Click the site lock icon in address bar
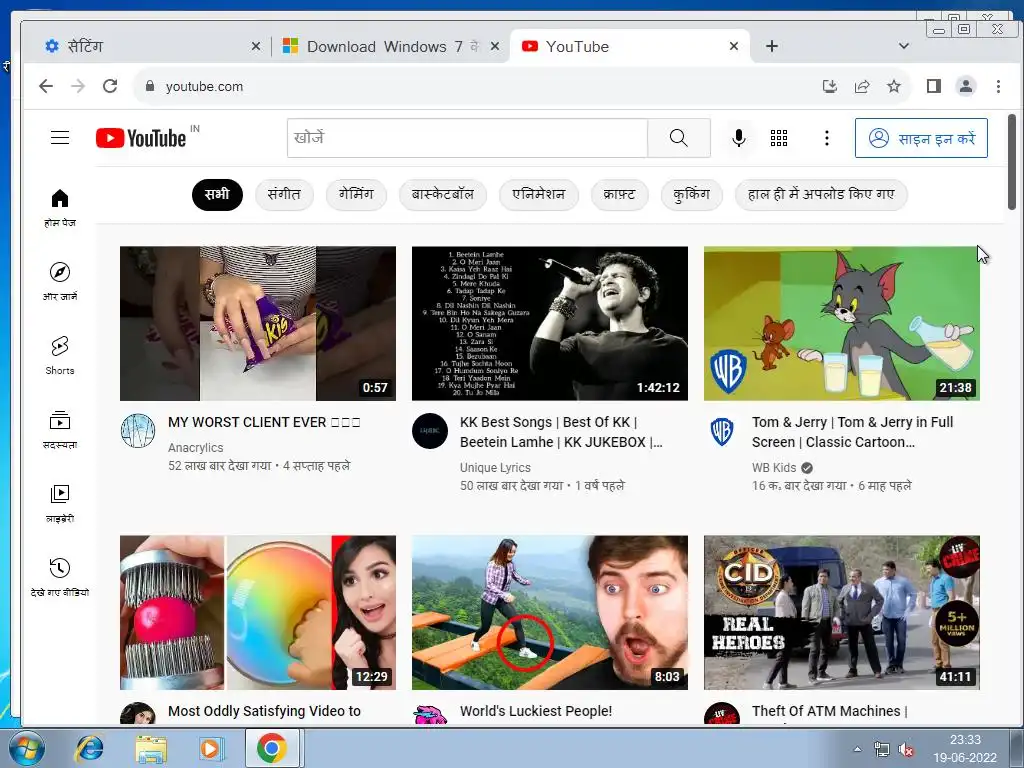The width and height of the screenshot is (1024, 768). coord(150,86)
